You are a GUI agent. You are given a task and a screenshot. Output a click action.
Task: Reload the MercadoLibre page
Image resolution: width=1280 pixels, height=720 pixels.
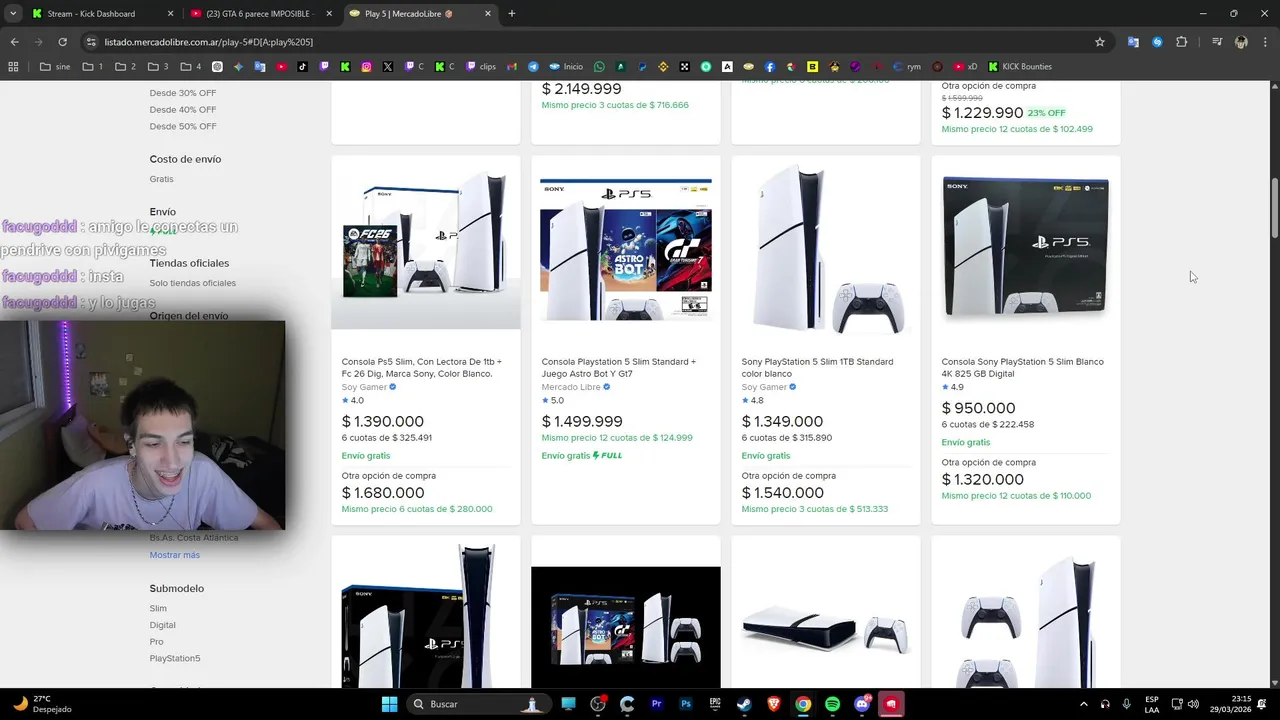pos(62,42)
